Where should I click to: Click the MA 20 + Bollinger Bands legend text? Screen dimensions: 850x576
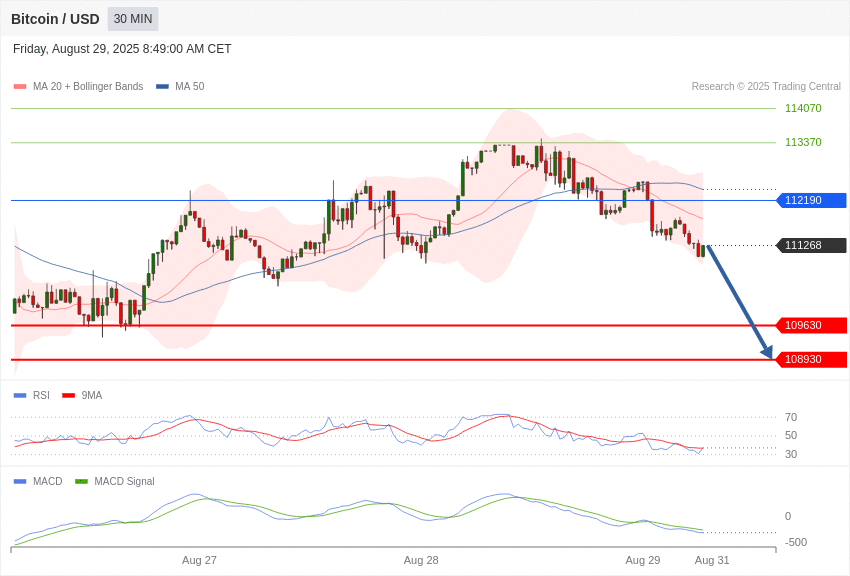pyautogui.click(x=88, y=87)
